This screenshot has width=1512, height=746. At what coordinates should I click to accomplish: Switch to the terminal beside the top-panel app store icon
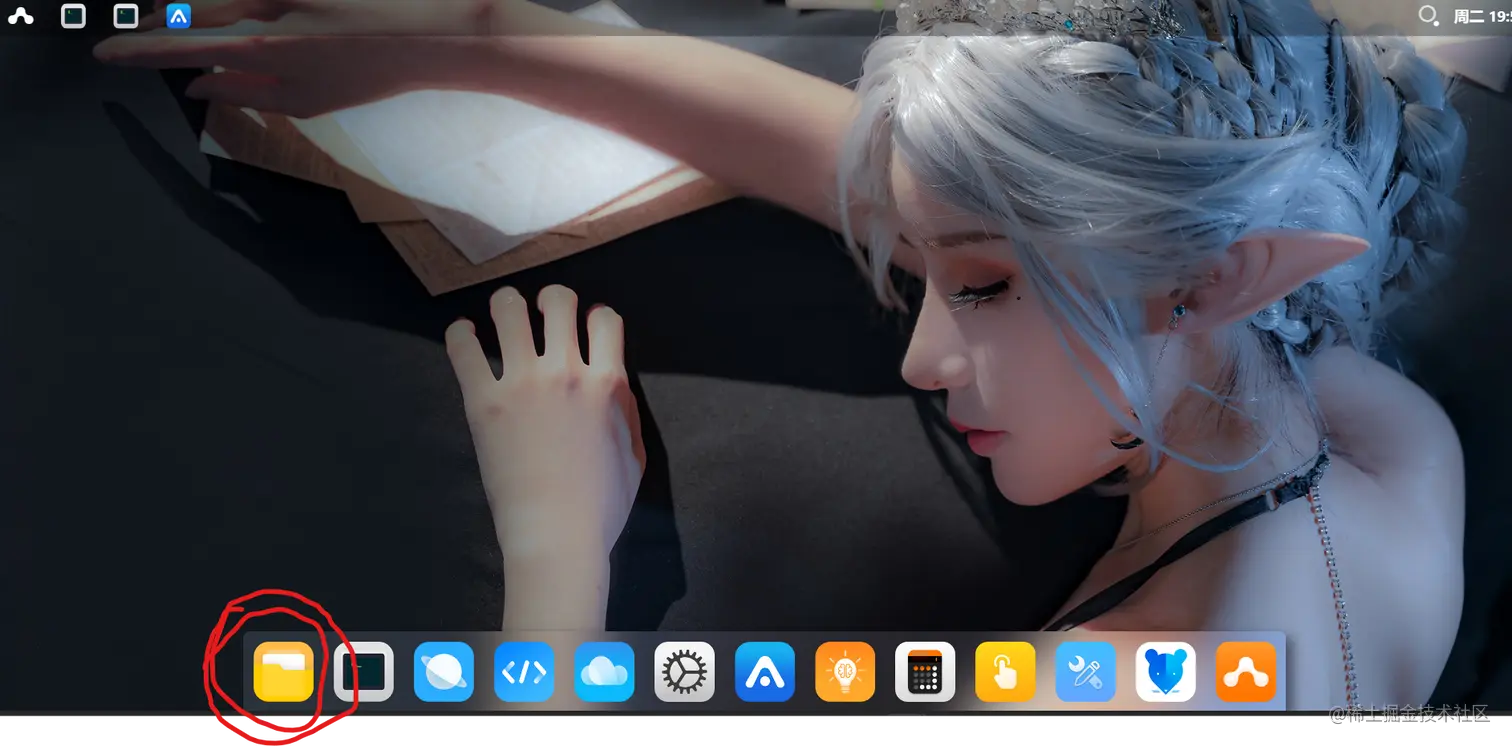pyautogui.click(x=126, y=16)
